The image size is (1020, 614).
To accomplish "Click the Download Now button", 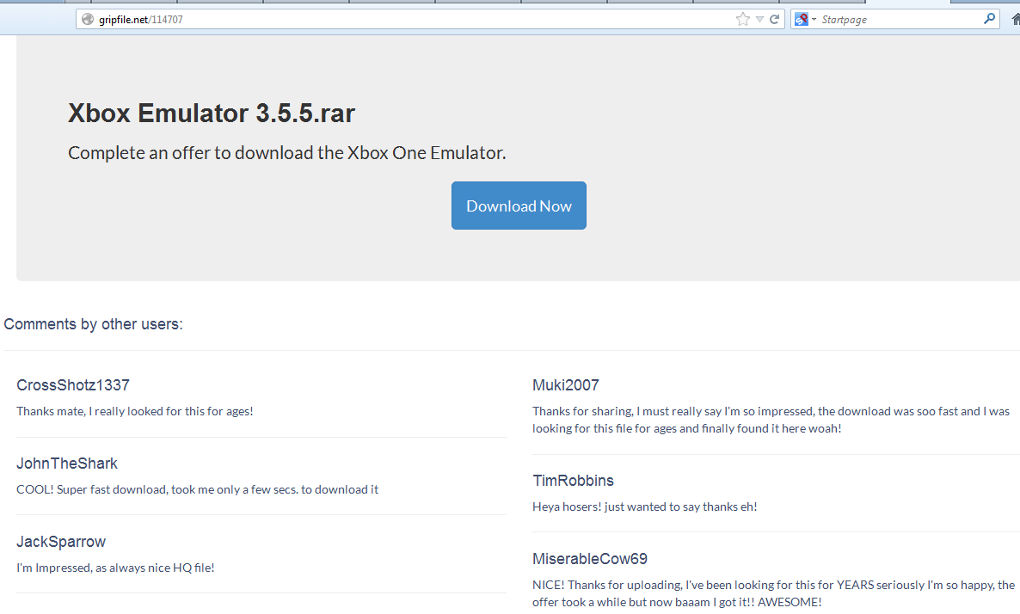I will click(x=518, y=206).
